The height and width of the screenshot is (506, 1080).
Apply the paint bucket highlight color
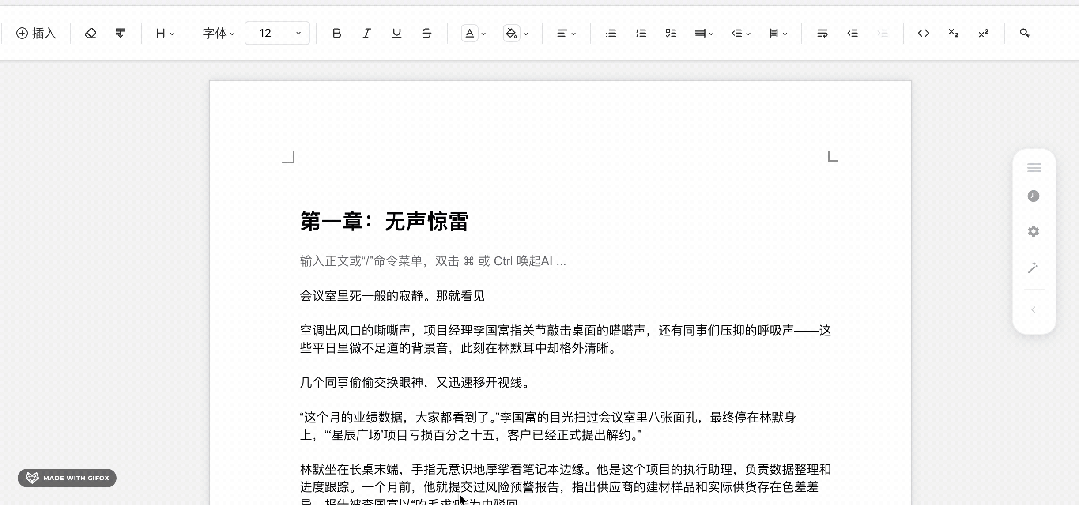click(511, 33)
